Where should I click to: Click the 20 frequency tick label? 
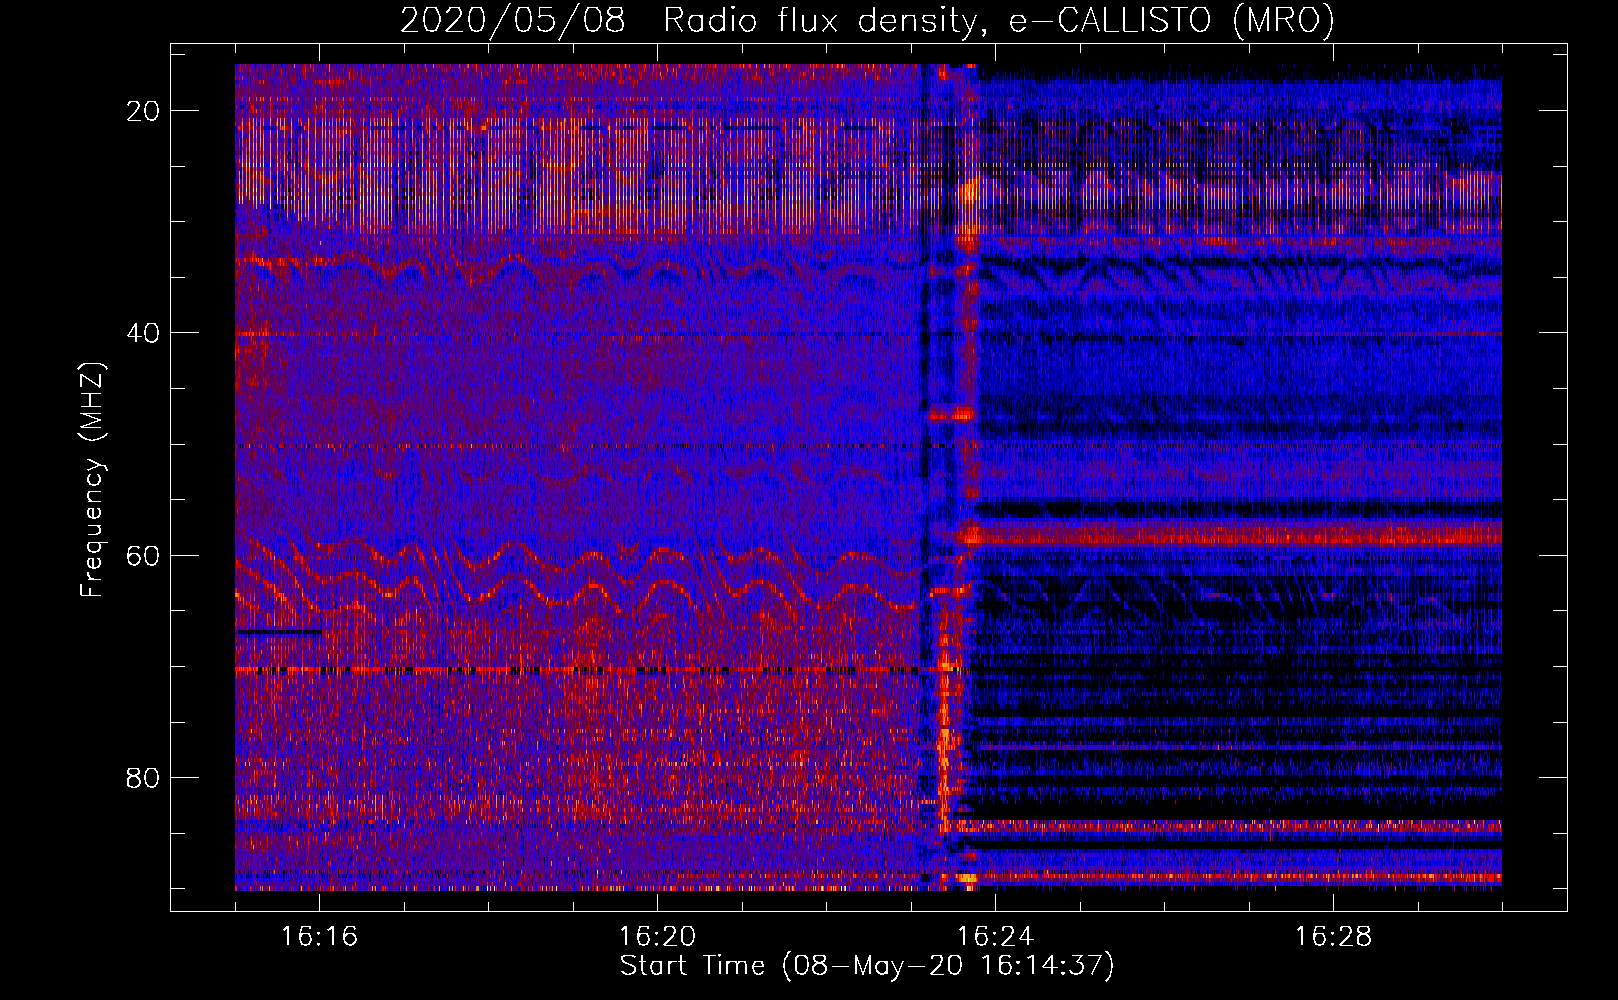tap(144, 111)
